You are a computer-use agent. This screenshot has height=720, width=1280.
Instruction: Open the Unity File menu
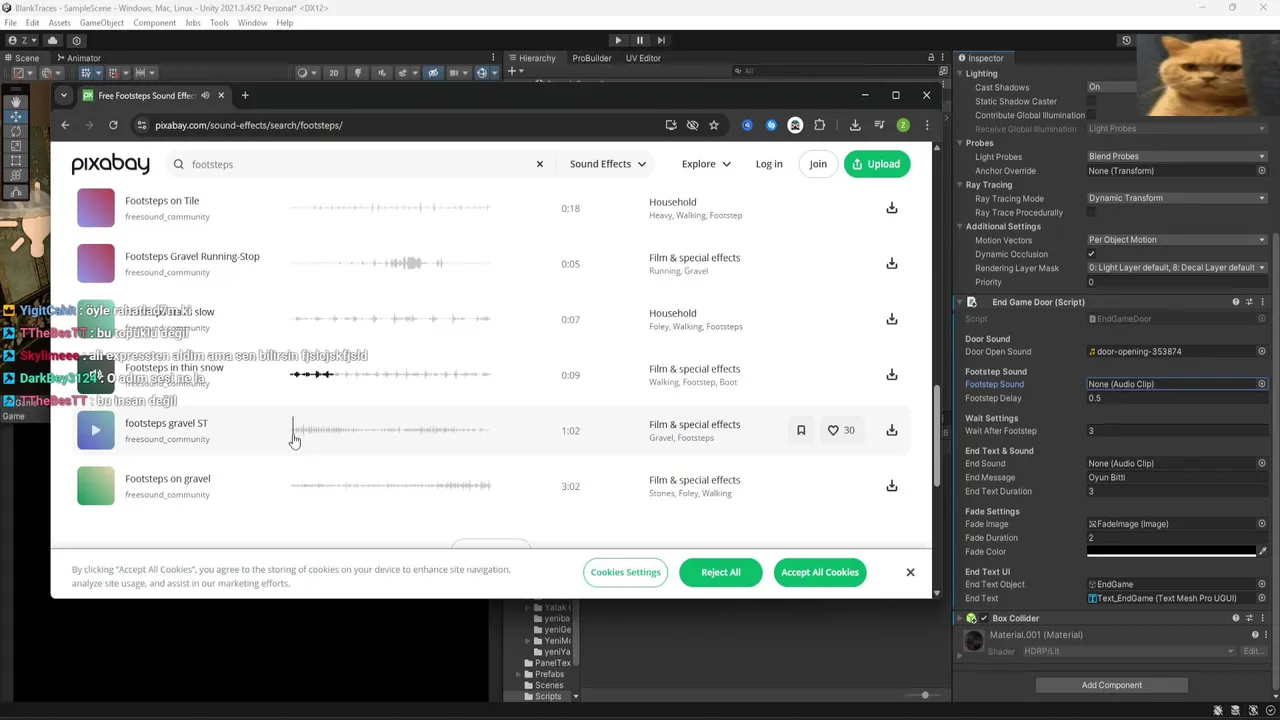tap(11, 23)
